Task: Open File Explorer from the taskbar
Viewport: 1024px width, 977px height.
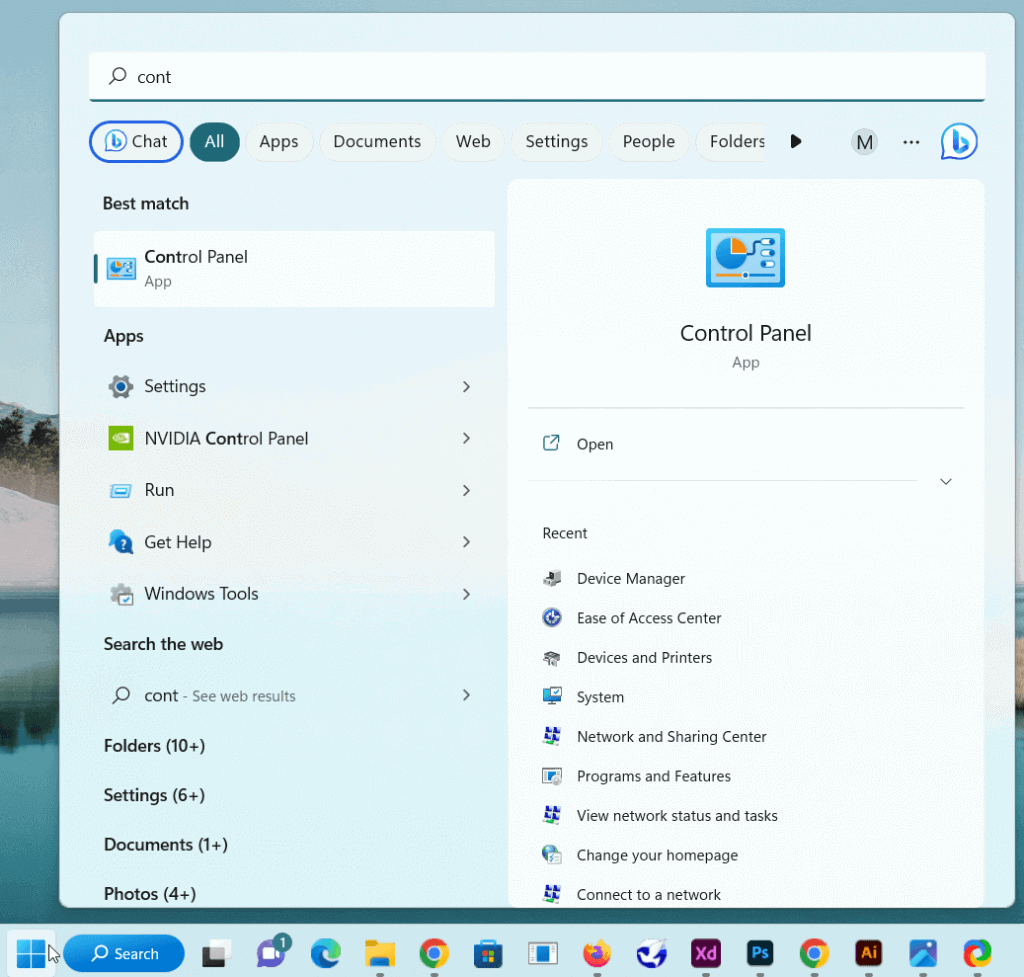Action: point(380,954)
